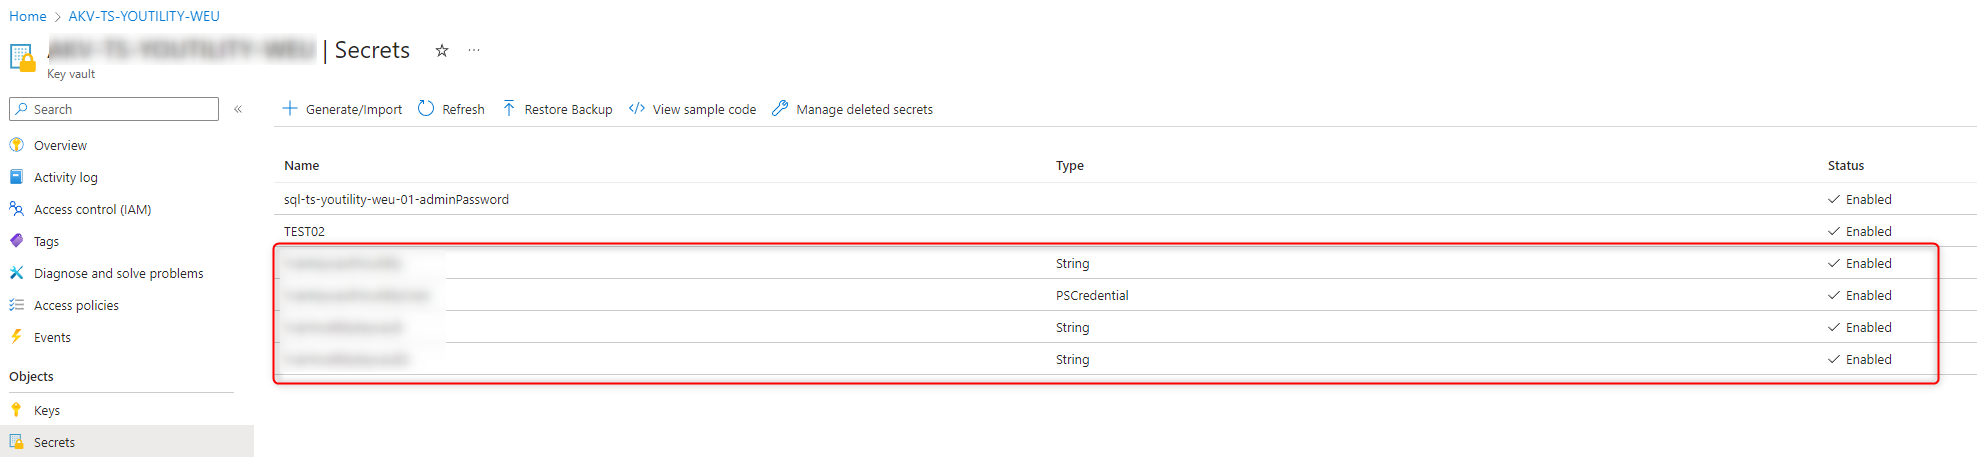The height and width of the screenshot is (457, 1977).
Task: Open the Tags page
Action: coord(46,242)
